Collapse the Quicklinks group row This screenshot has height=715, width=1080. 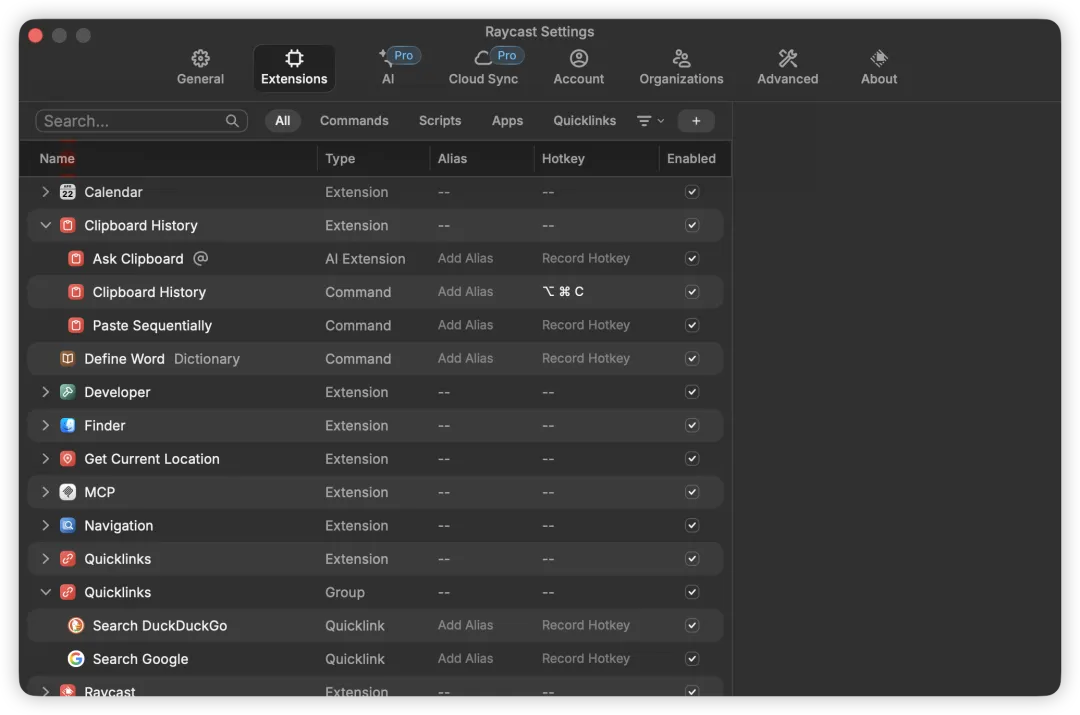point(45,592)
